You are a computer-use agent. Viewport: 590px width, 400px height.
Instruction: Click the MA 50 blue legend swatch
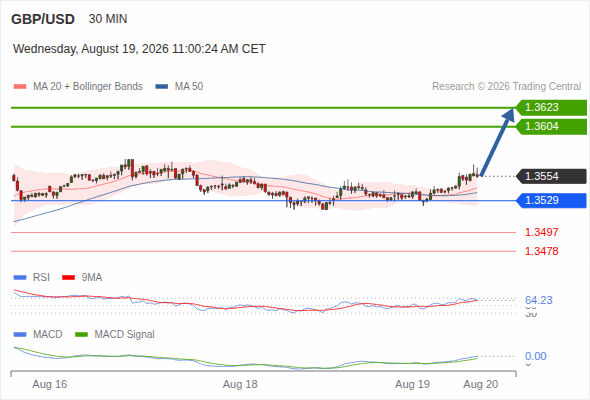tap(162, 87)
